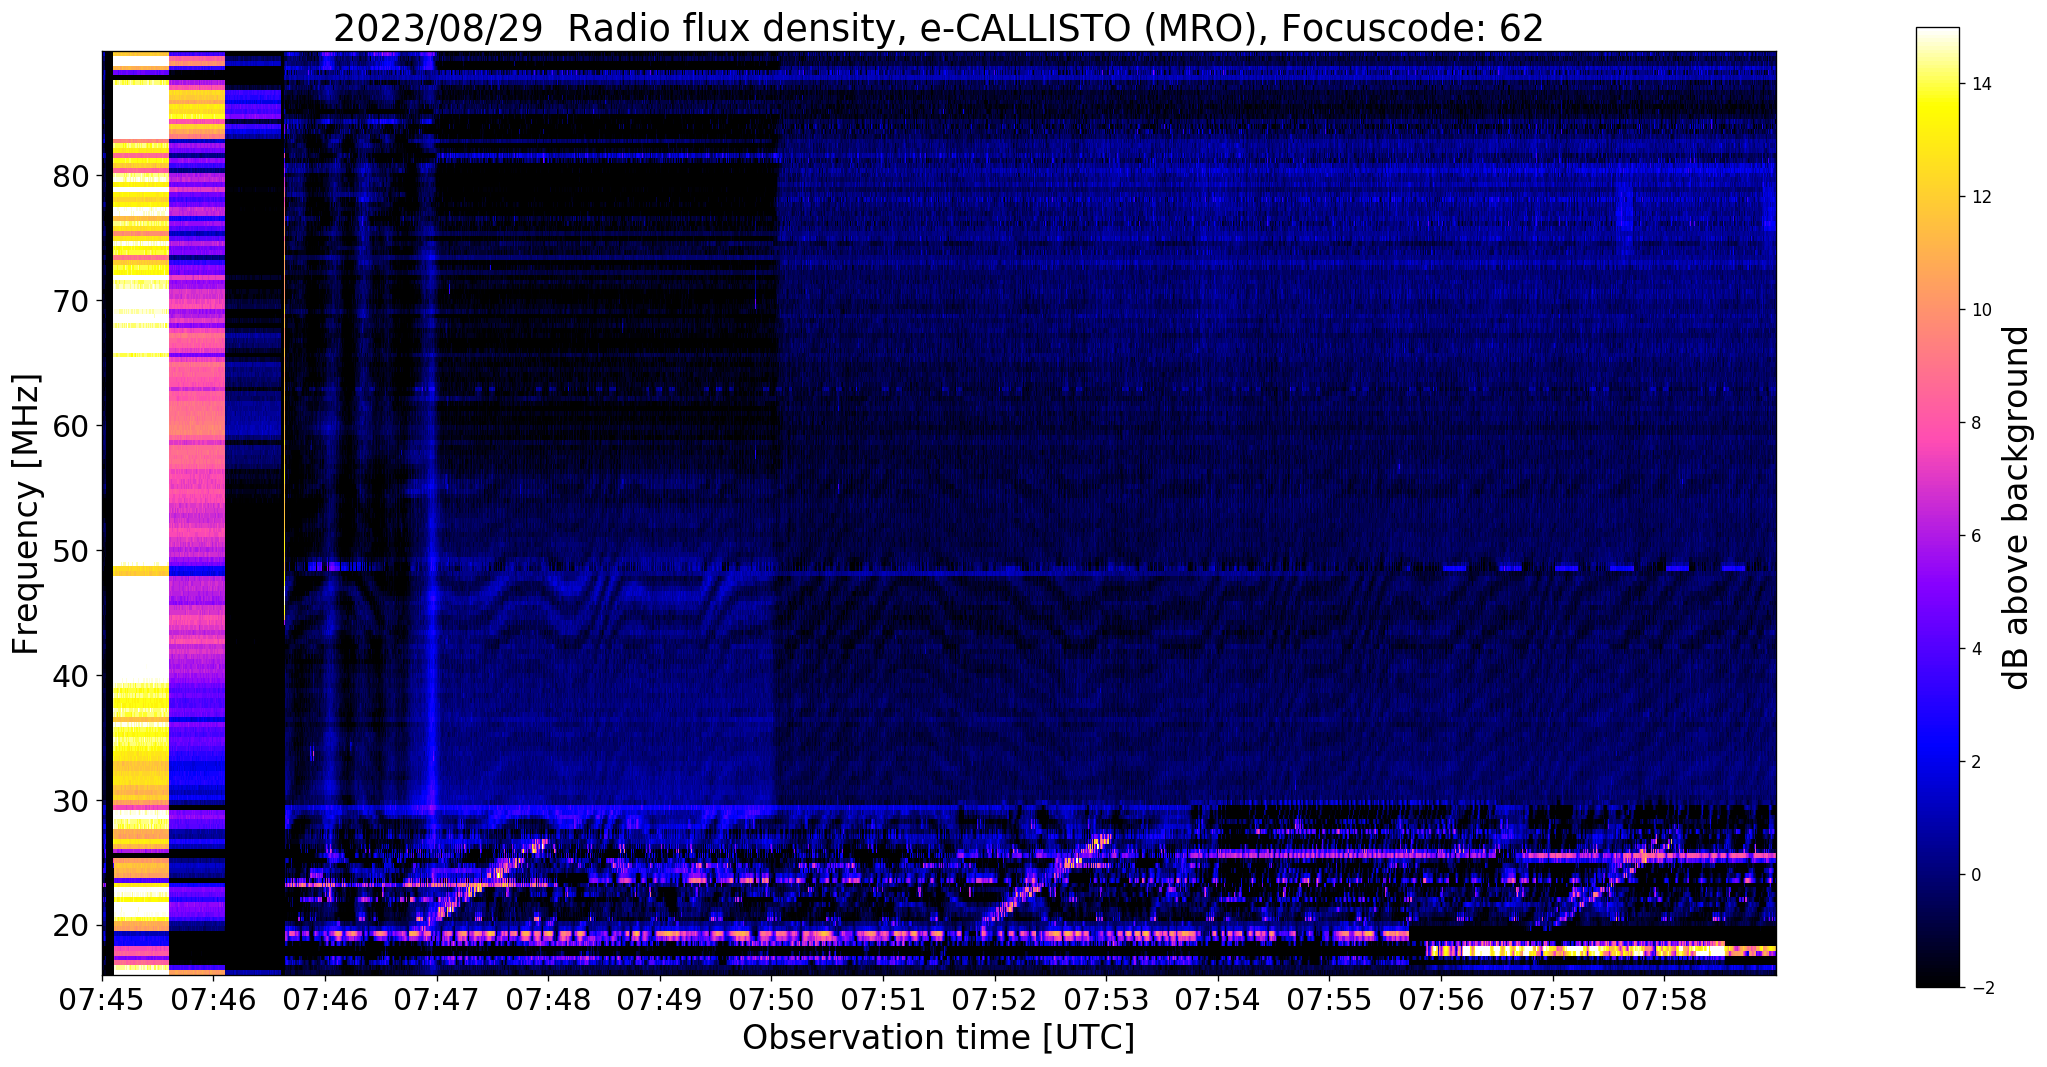
Task: Pick the colorbar tick label 8
Action: click(1974, 423)
